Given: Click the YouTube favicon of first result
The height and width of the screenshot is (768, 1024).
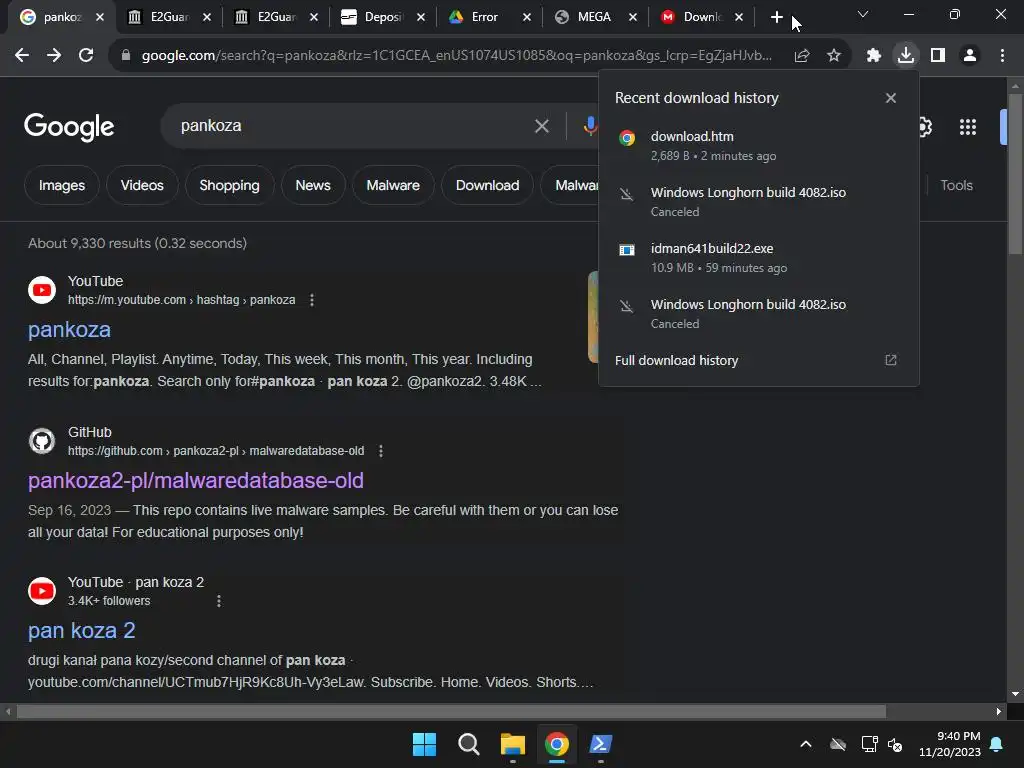Looking at the screenshot, I should coord(42,290).
